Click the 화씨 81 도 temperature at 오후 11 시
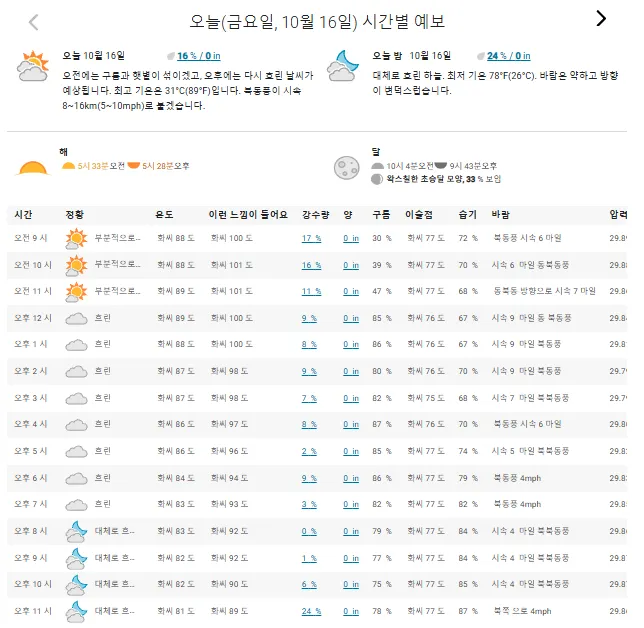The image size is (644, 628). 176,611
